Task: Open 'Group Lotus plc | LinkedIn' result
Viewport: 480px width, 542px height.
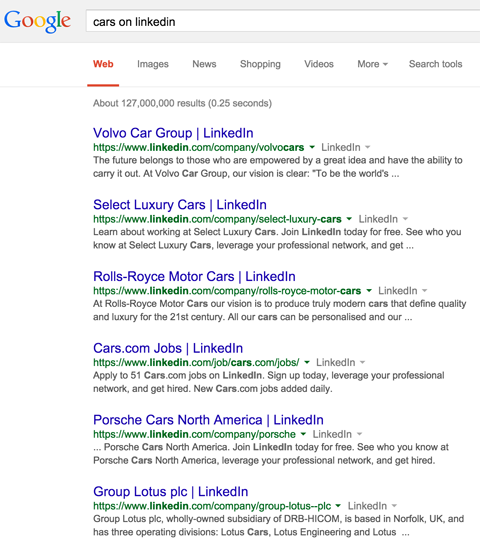Action: point(171,492)
